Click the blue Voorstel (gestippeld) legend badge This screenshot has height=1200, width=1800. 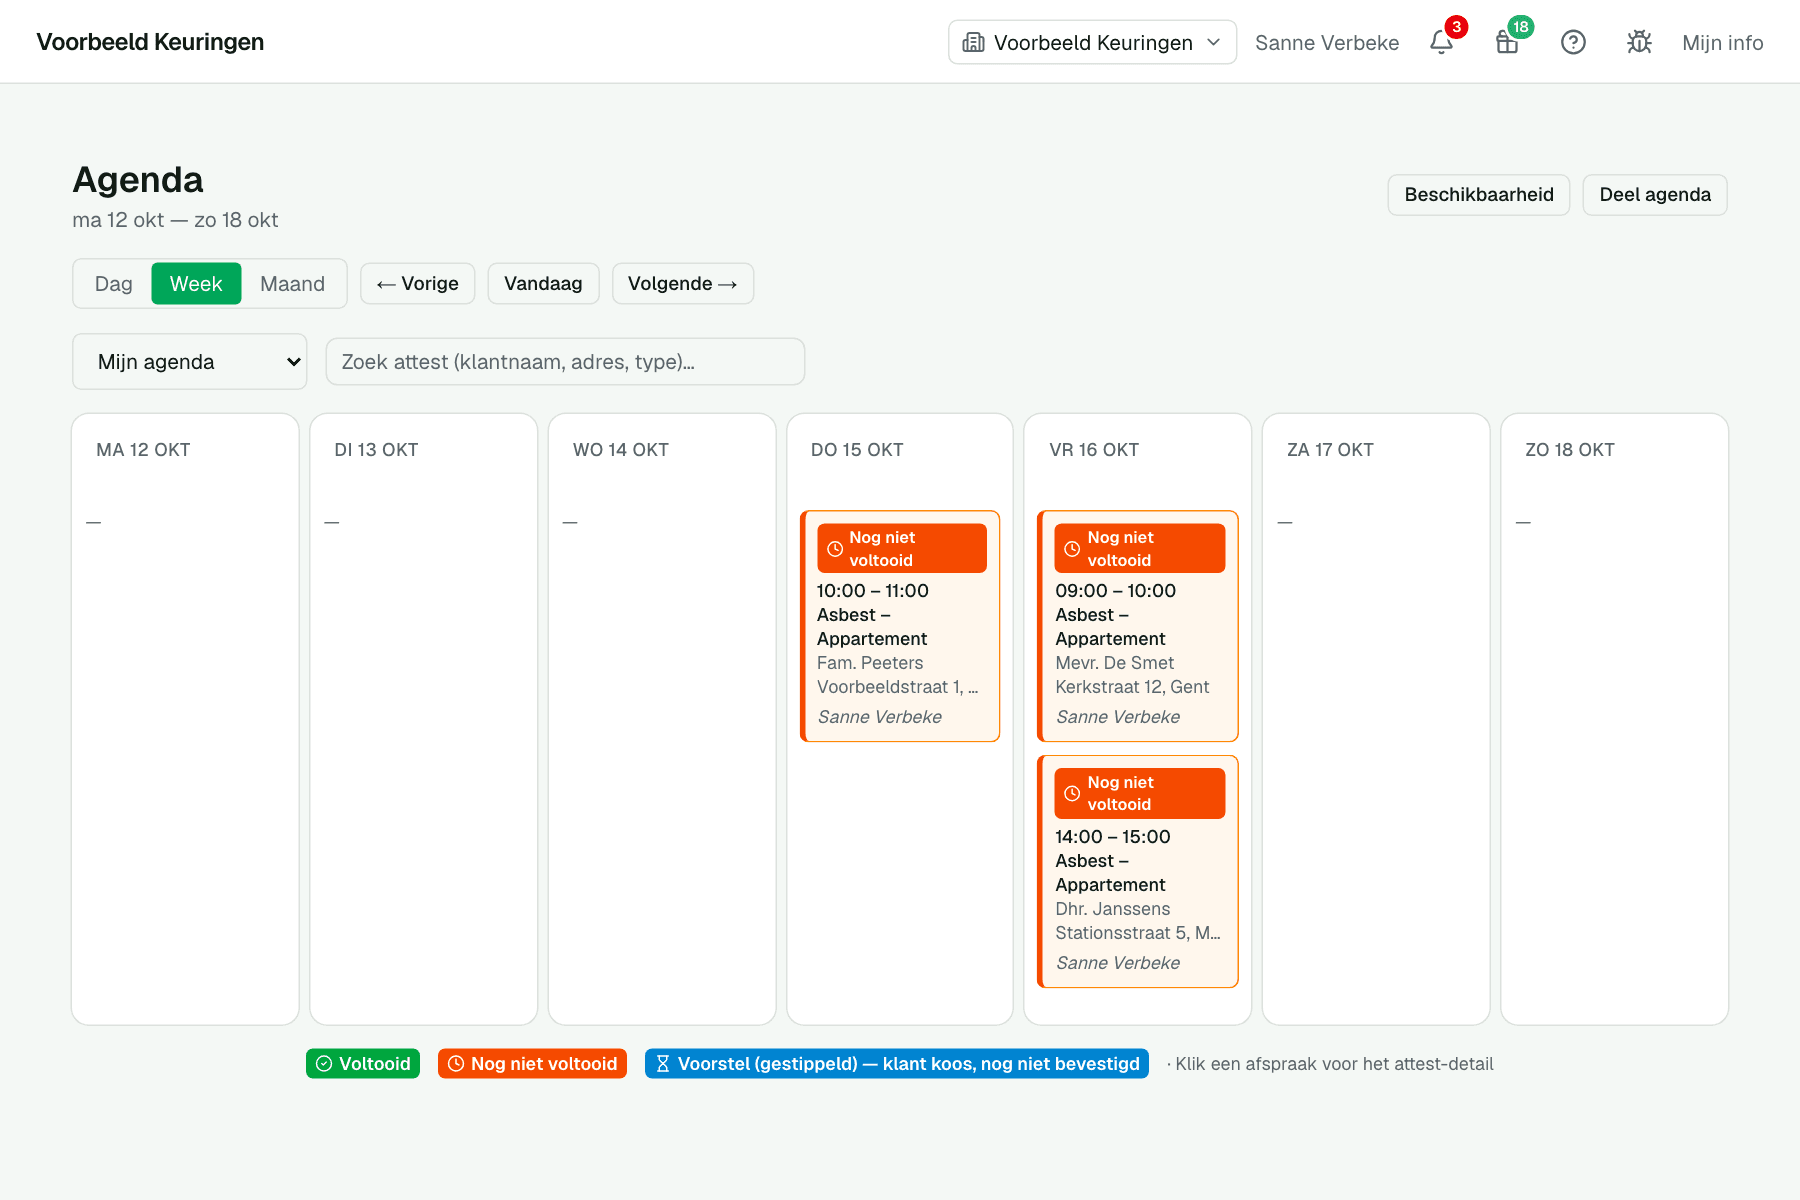pos(897,1063)
